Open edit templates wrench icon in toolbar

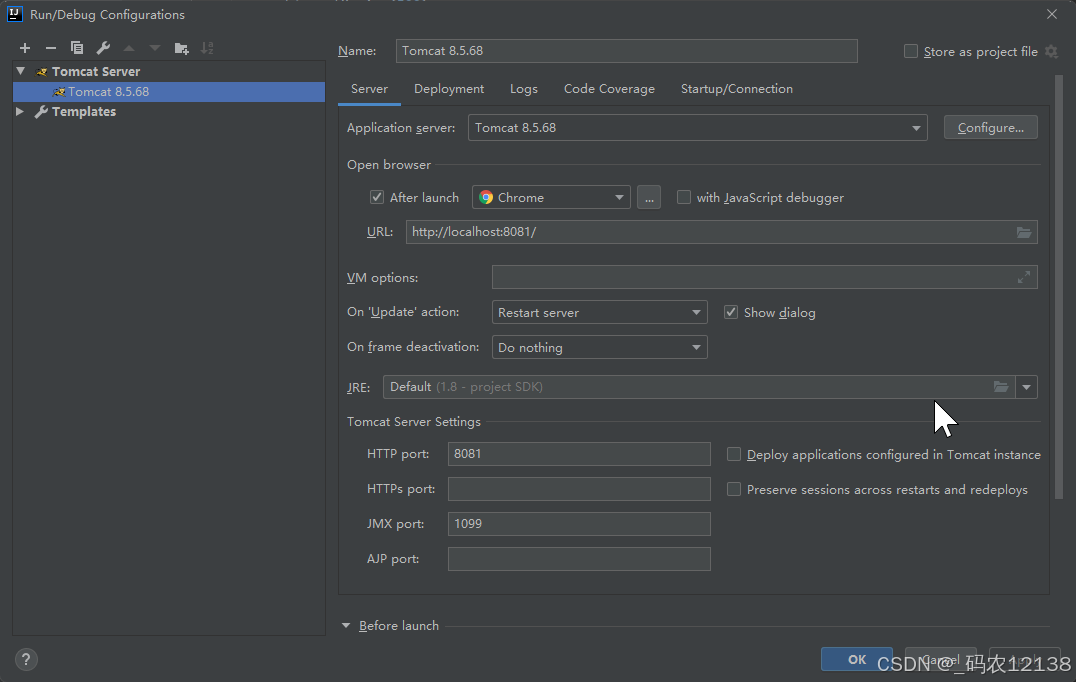103,48
